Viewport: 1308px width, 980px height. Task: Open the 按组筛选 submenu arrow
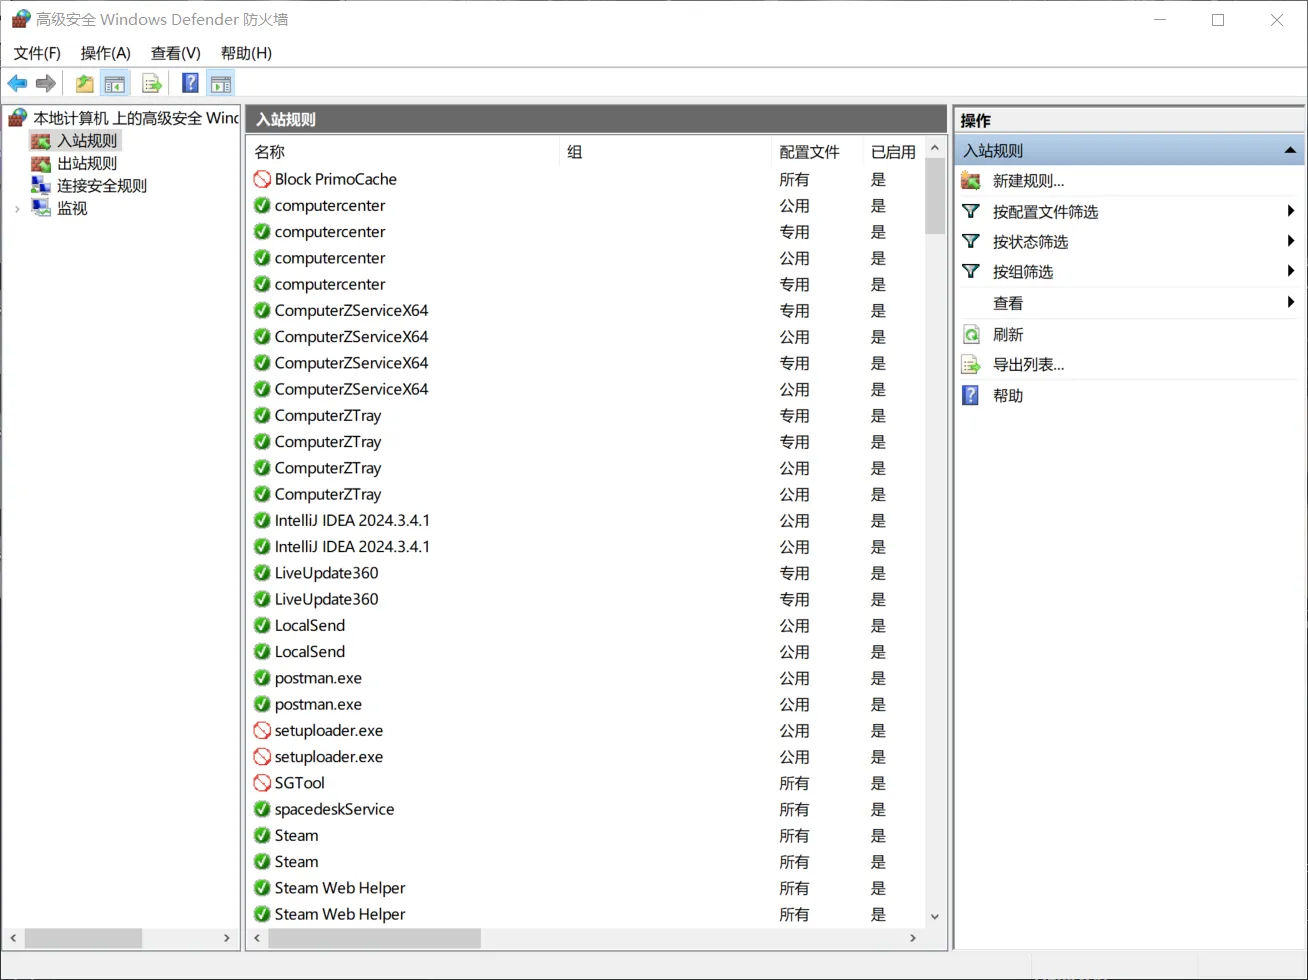click(x=1291, y=271)
